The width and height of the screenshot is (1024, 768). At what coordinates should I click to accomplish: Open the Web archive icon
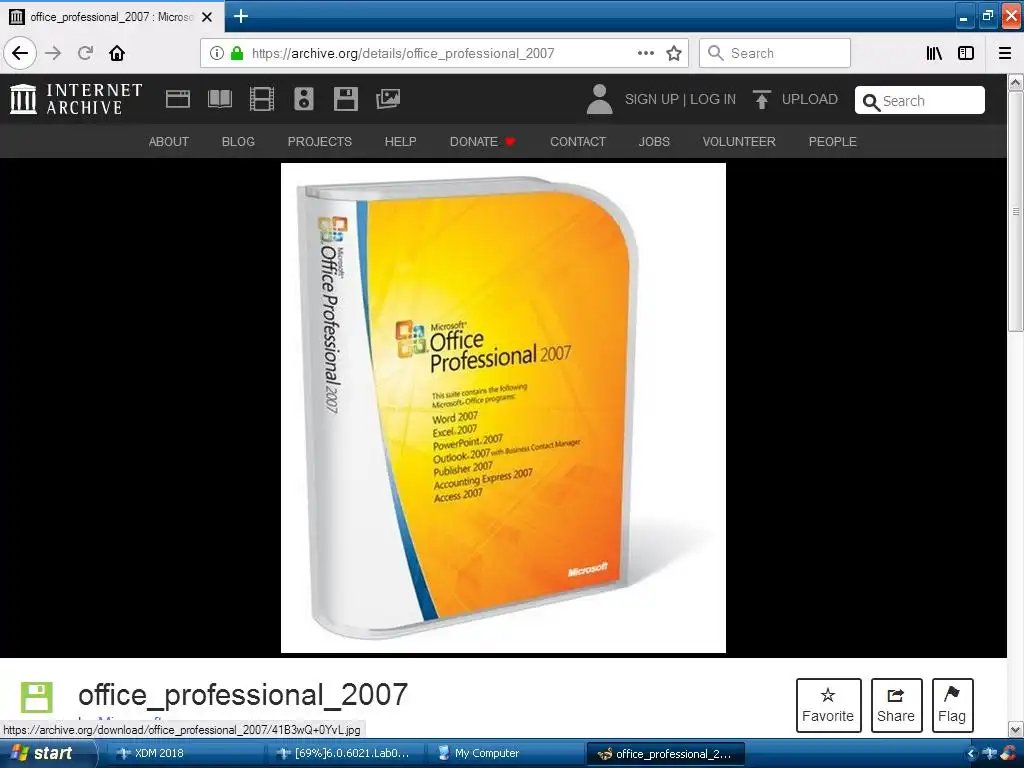tap(178, 99)
